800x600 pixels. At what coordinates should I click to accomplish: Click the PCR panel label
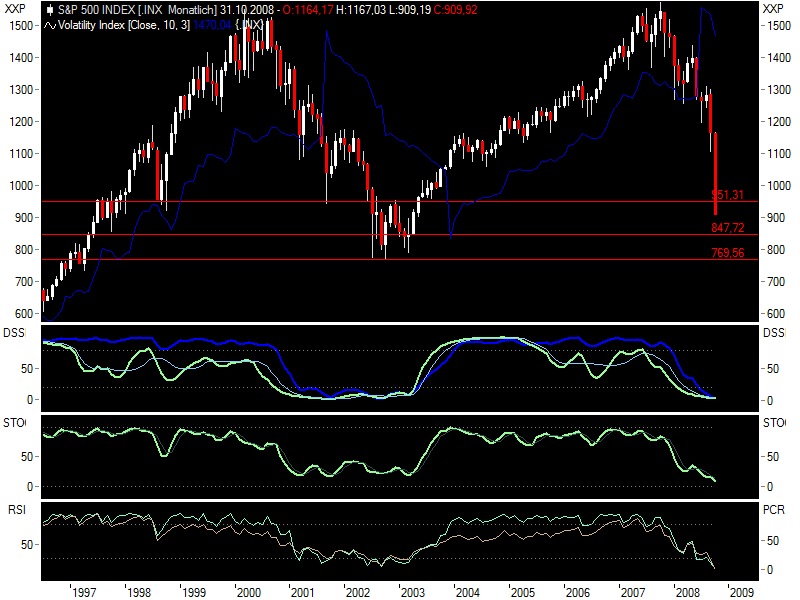coord(773,510)
